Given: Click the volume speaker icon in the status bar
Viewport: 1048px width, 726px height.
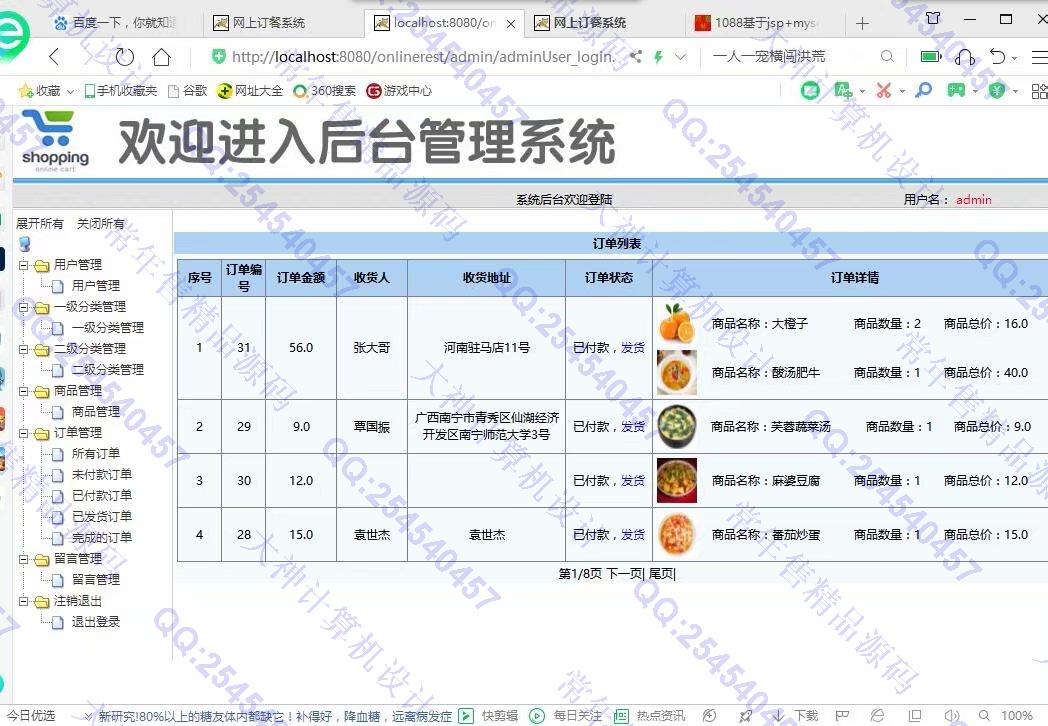Looking at the screenshot, I should 952,716.
